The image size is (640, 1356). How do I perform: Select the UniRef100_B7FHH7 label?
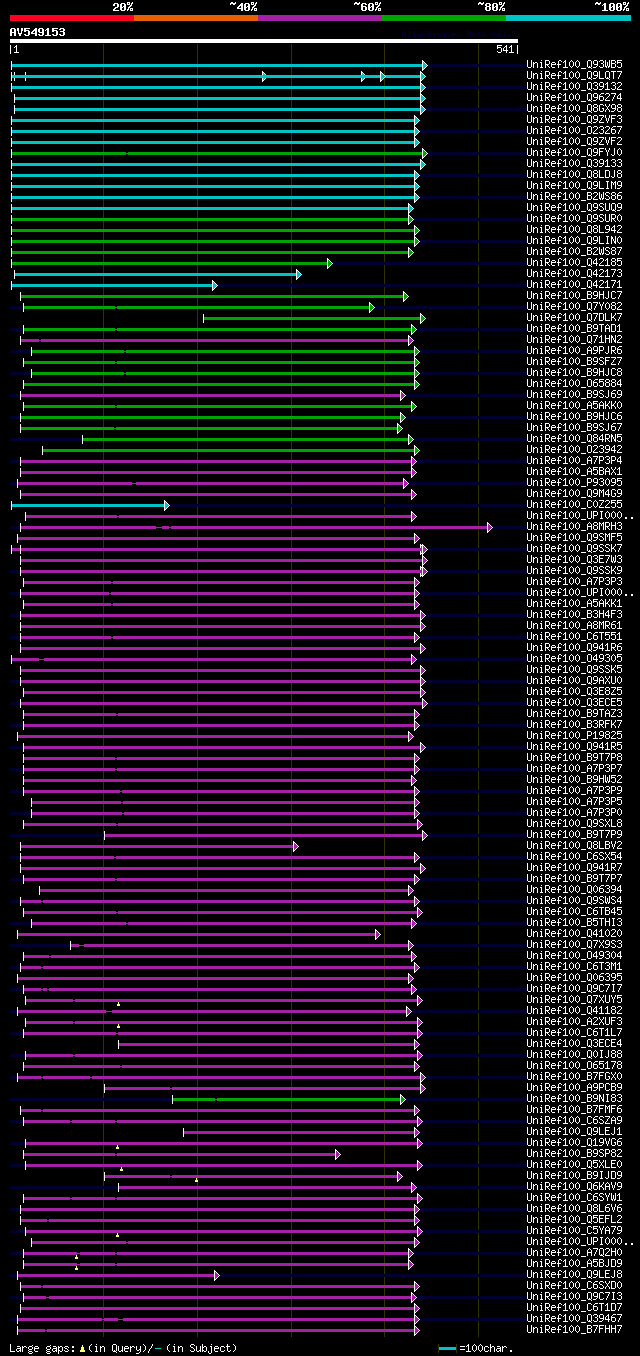[x=574, y=1330]
